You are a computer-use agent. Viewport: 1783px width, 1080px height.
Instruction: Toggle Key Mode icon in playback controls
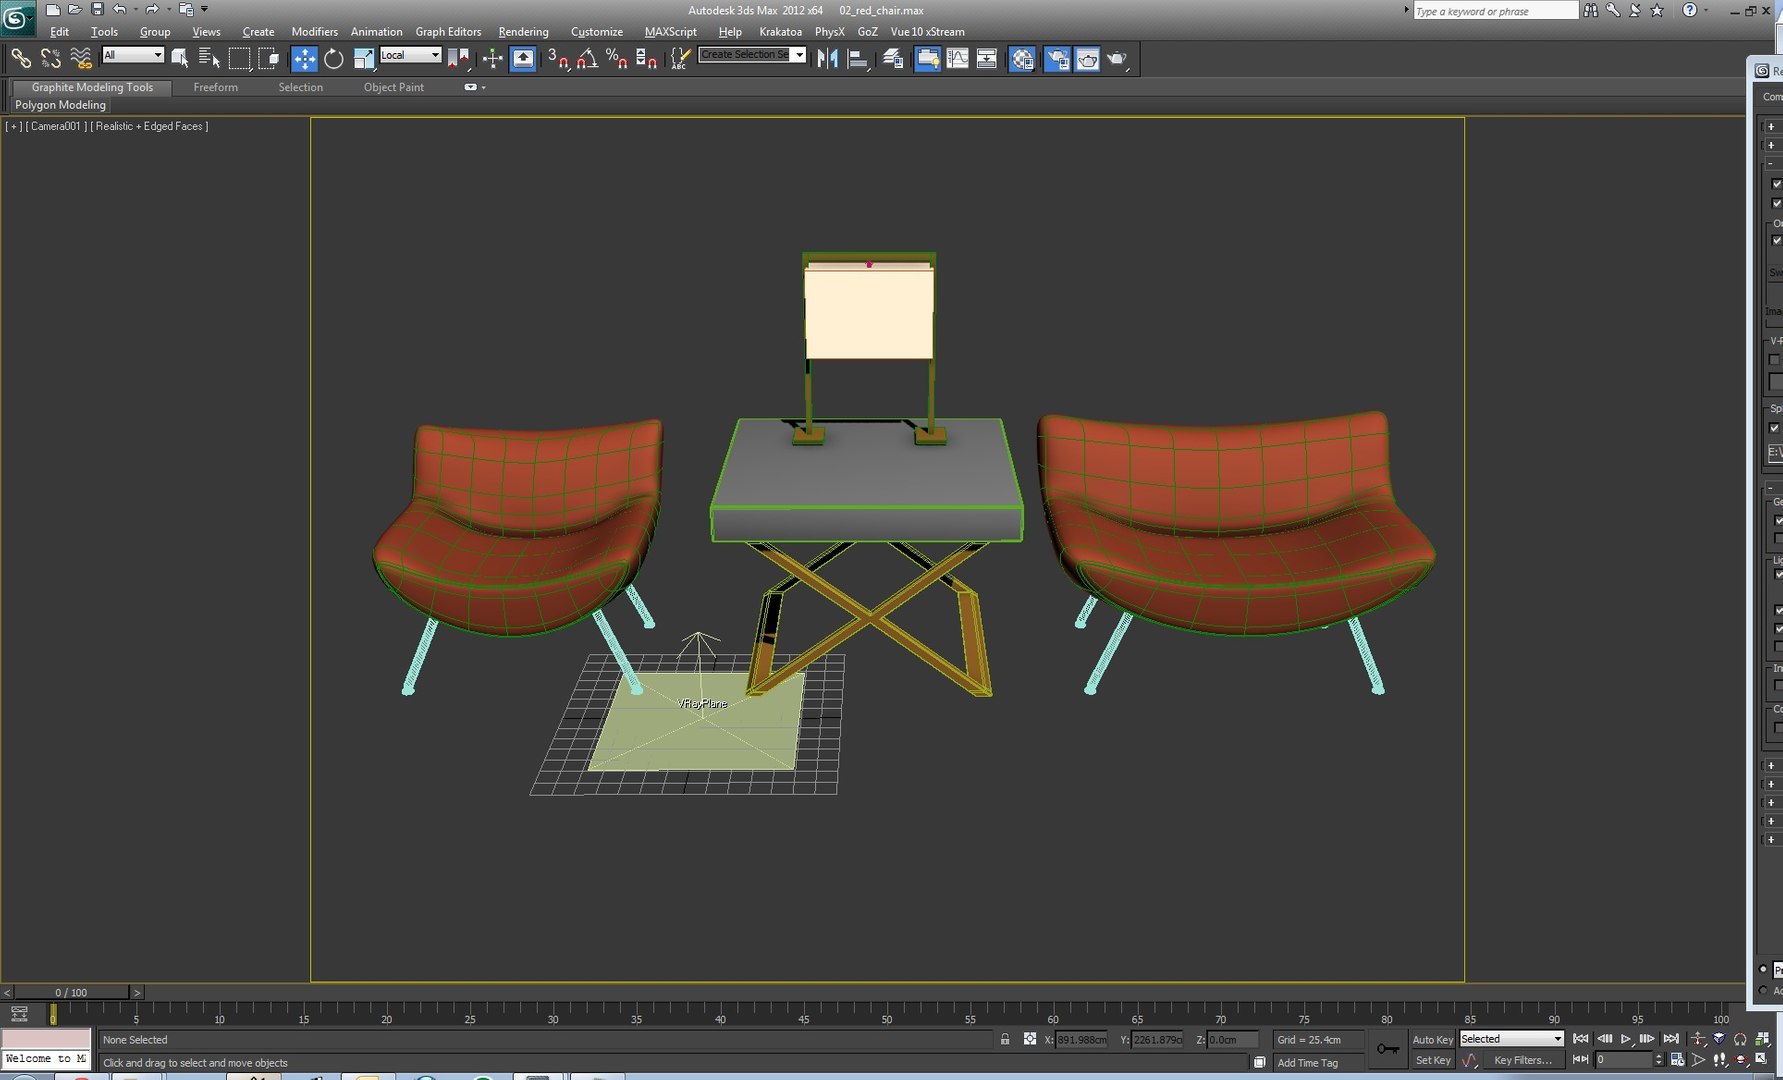[x=1581, y=1059]
